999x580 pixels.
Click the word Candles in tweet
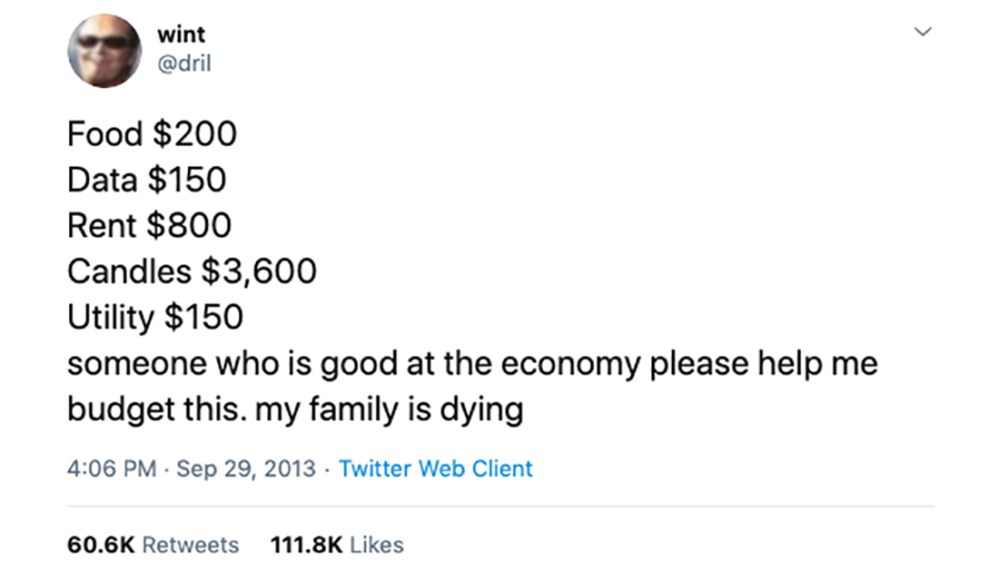pos(129,271)
